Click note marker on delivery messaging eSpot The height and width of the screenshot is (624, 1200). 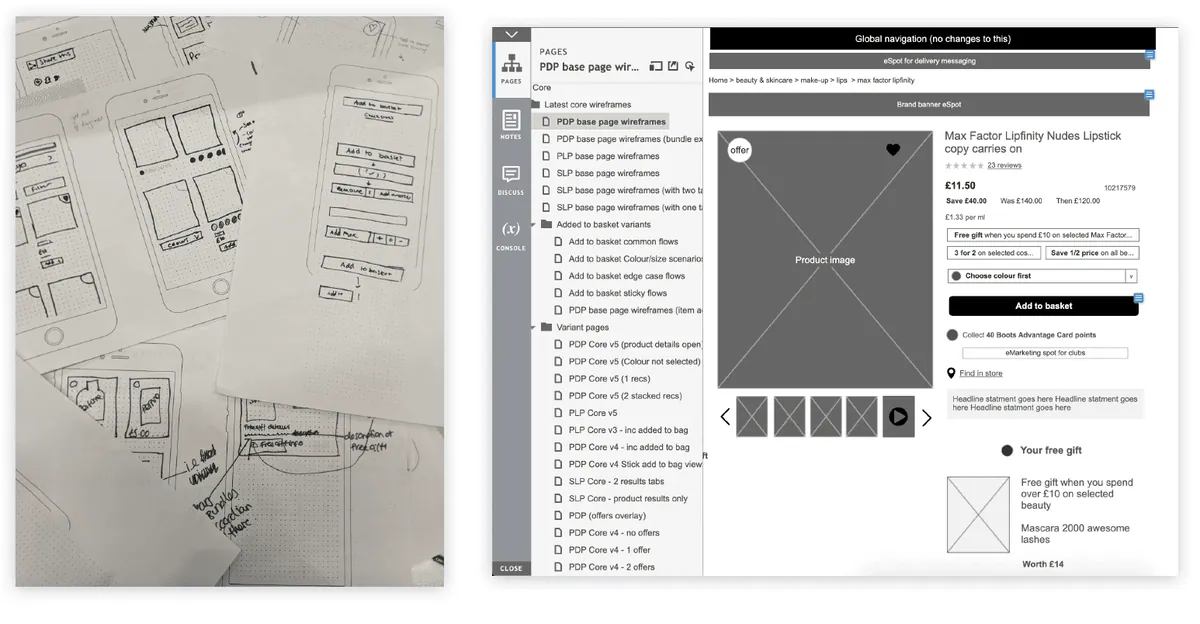pos(1150,55)
